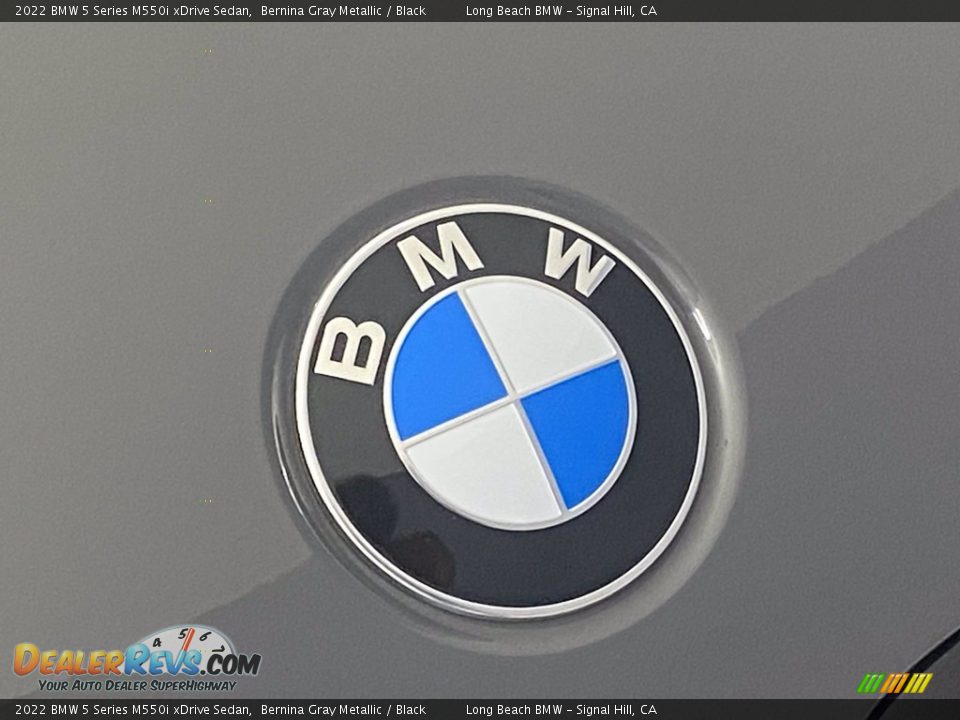Screen dimensions: 960x720
Task: Click the top caption "2022 BMW 5 Series M550i xDrive Sedan"
Action: (133, 10)
